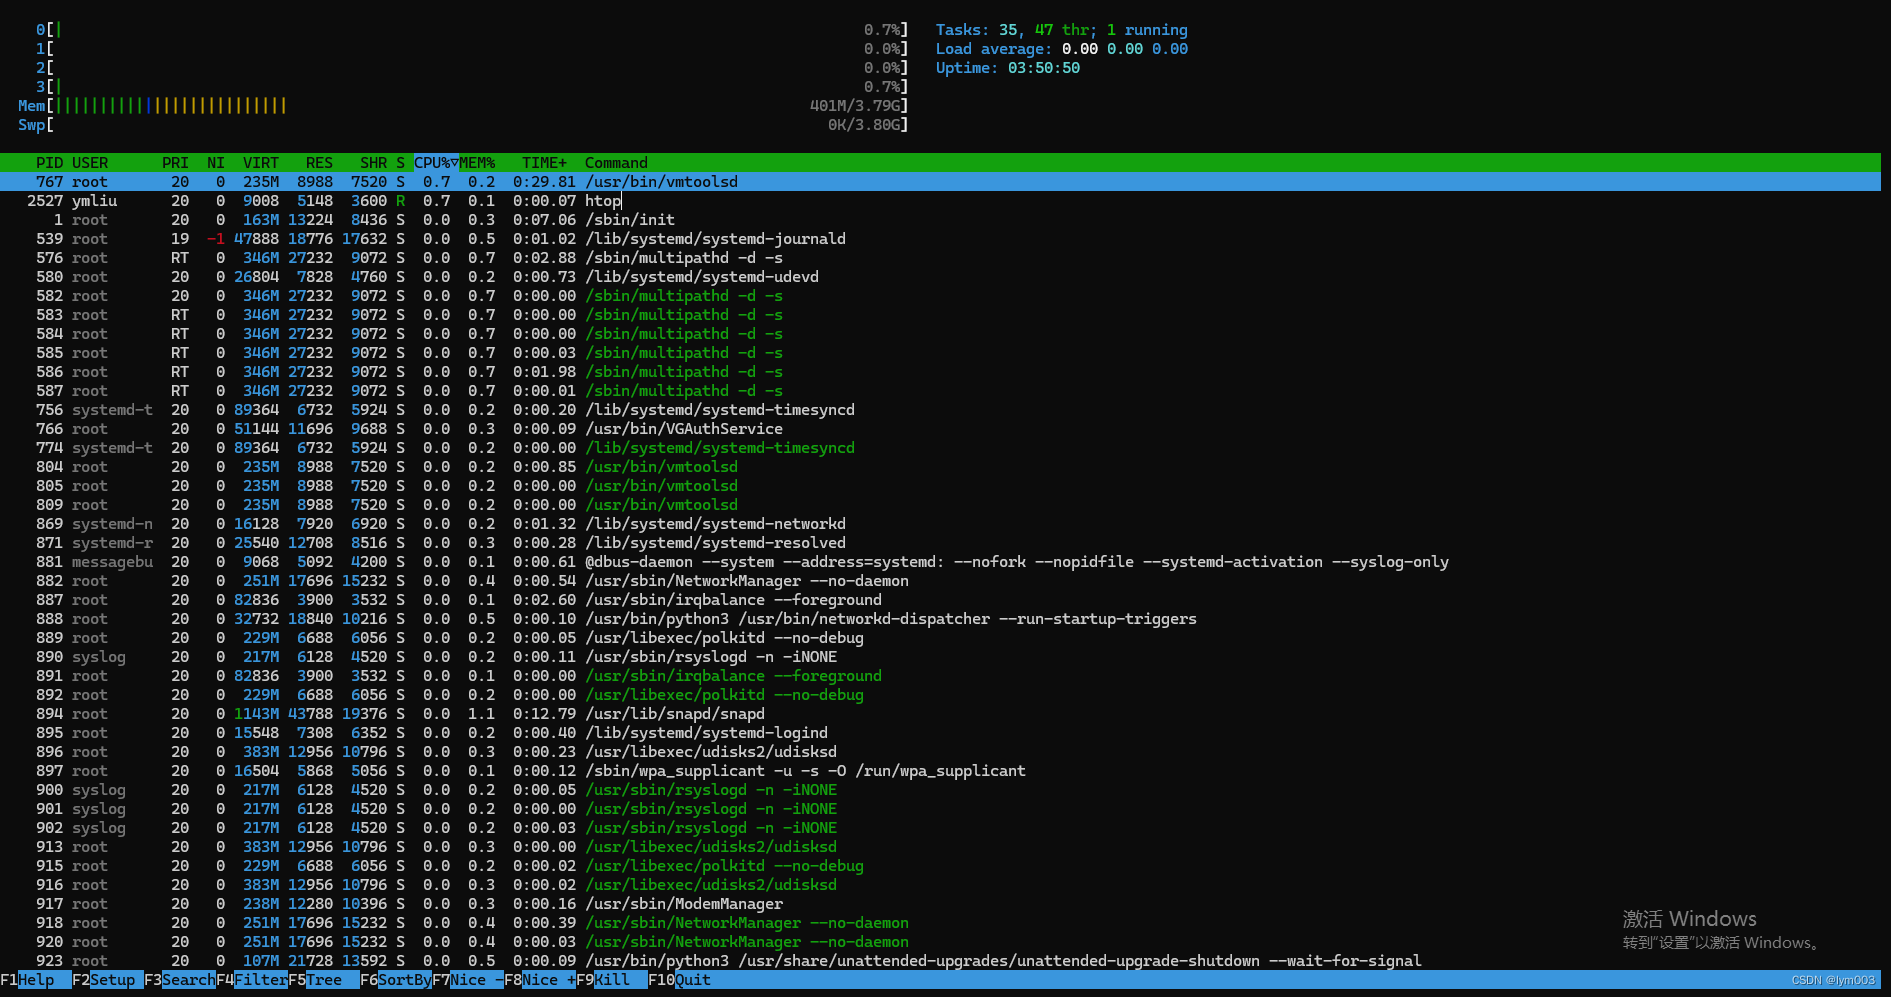Select irqbalance row PID 887
Screen dimensions: 1891x997
click(x=940, y=600)
